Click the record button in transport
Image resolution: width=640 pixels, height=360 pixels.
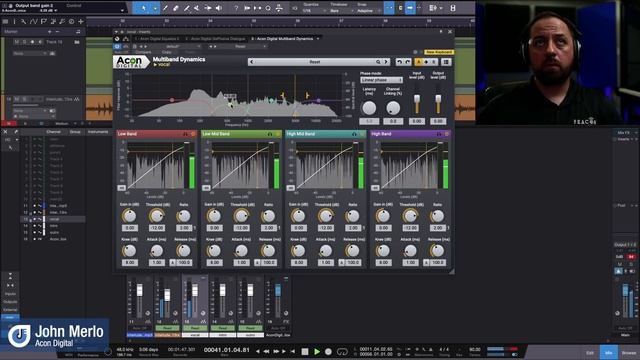click(x=328, y=351)
